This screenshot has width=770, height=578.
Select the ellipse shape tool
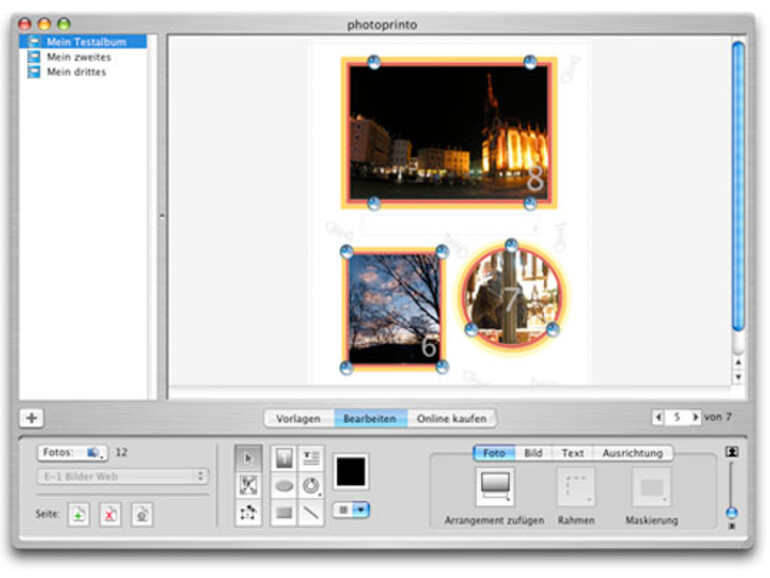[x=284, y=486]
